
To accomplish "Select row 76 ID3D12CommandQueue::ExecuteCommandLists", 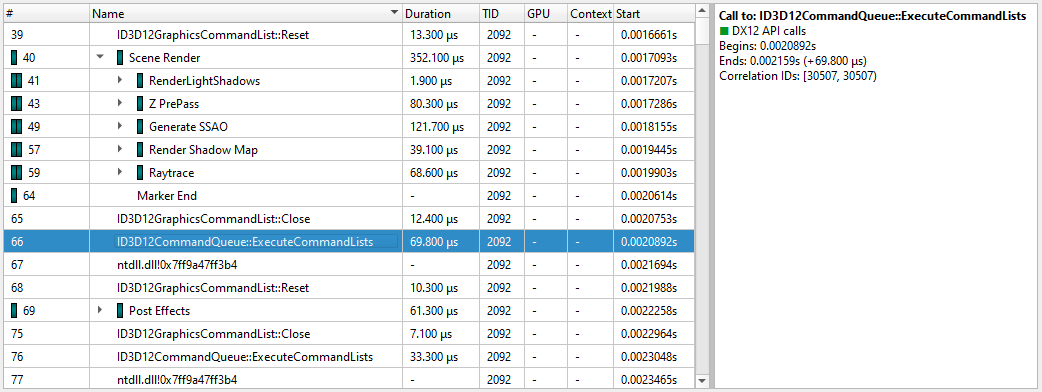I will tap(349, 357).
